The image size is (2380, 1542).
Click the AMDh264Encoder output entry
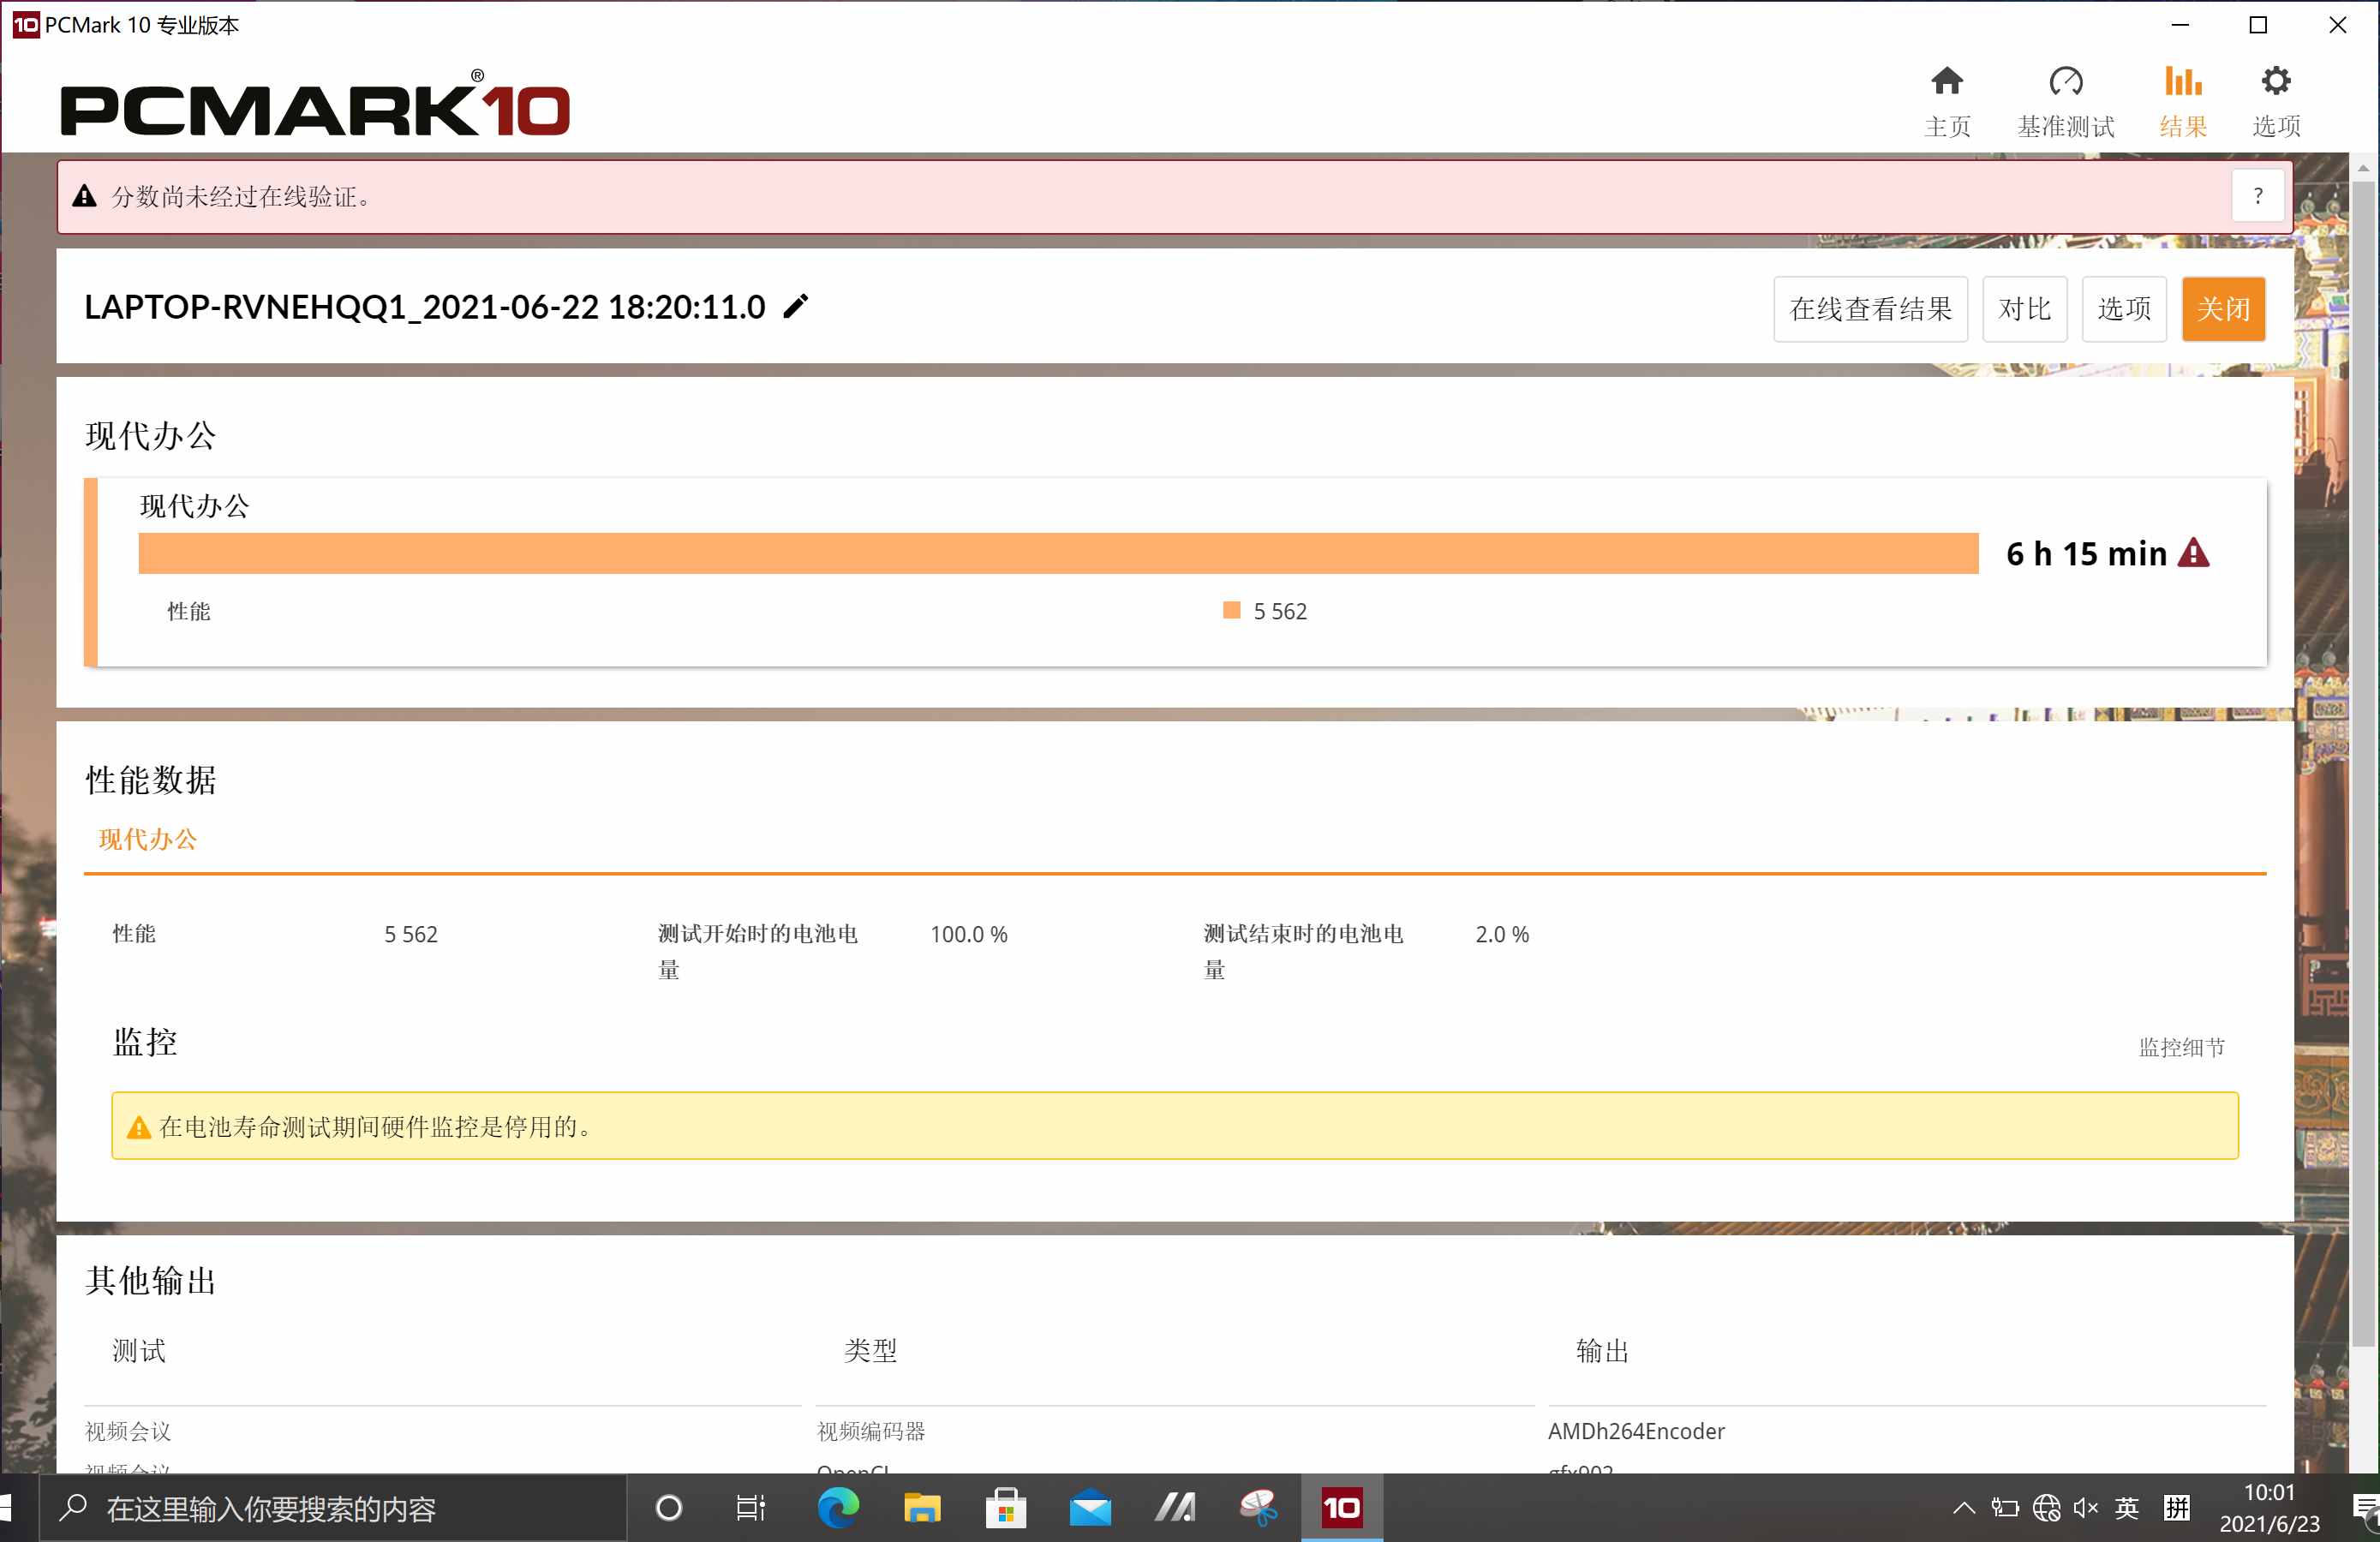point(1636,1431)
